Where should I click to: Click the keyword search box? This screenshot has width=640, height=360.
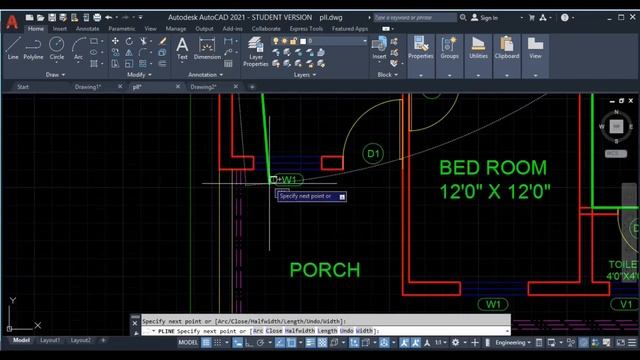coord(415,18)
